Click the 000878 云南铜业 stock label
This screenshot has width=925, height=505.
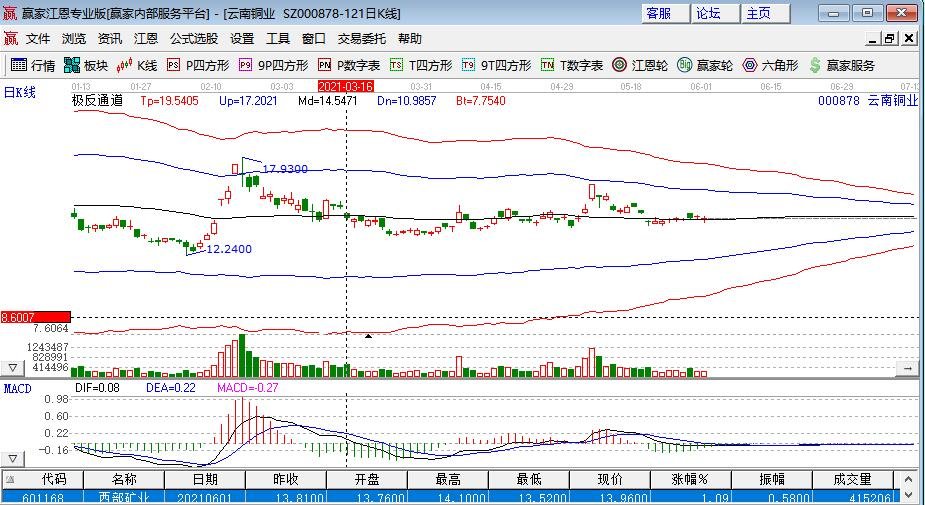(868, 101)
